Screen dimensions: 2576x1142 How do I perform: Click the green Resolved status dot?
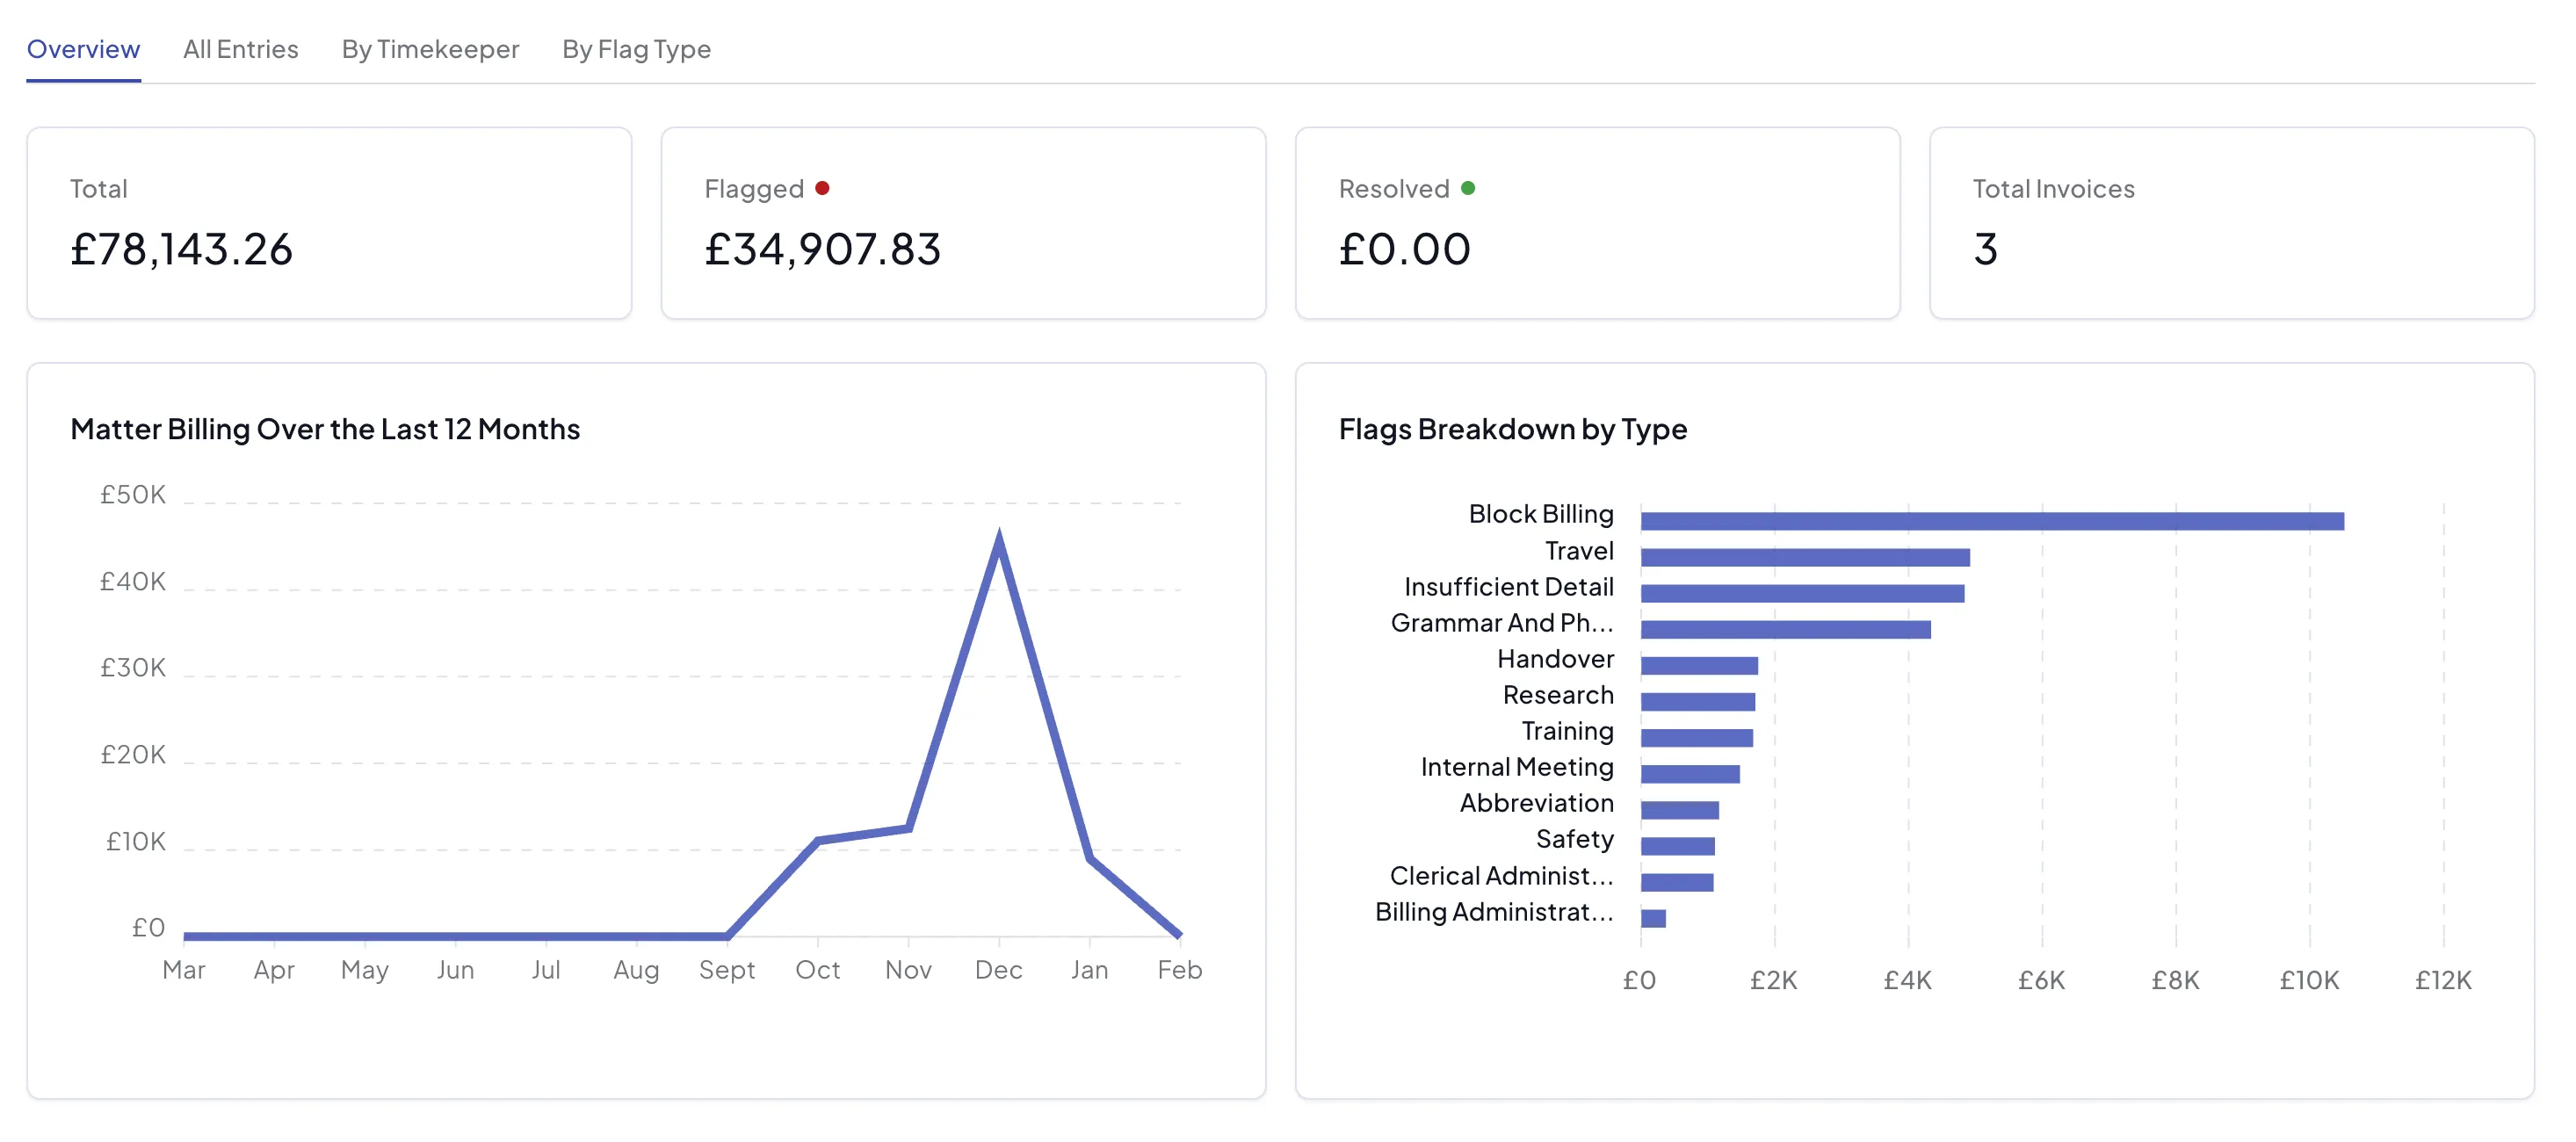point(1467,188)
